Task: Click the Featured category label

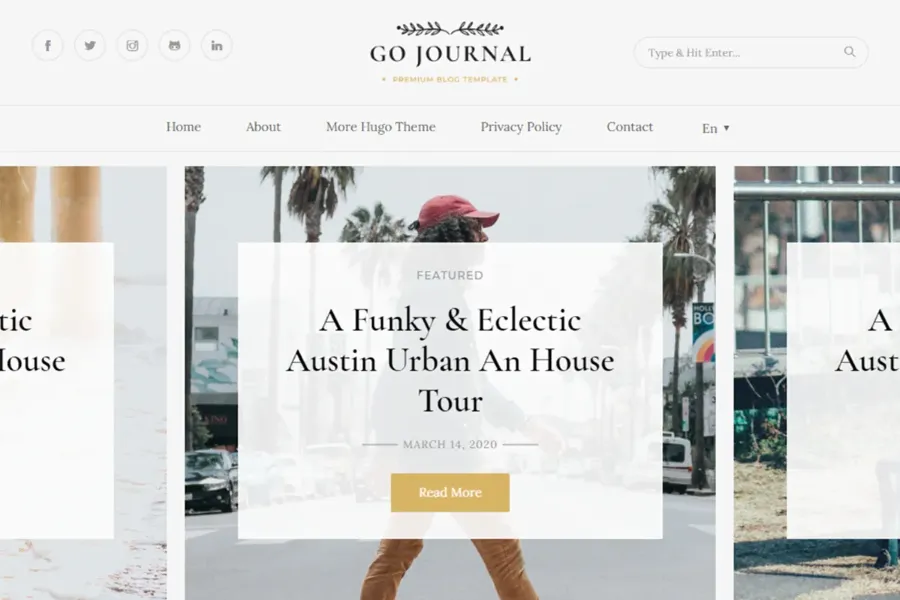Action: tap(450, 275)
